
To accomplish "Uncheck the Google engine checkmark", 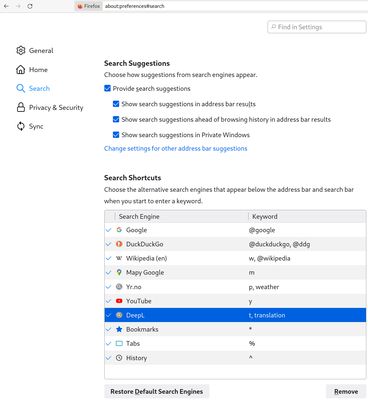I will 108,230.
